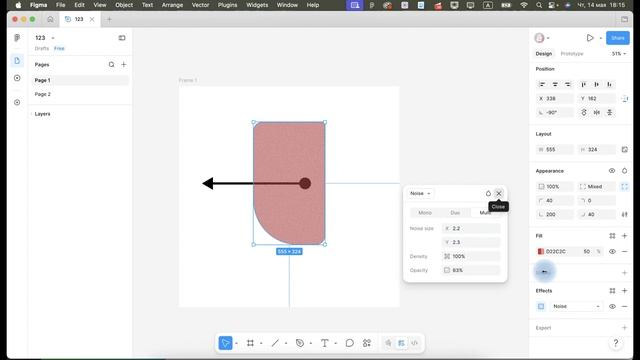This screenshot has height=360, width=640.
Task: Add a new page with plus icon
Action: [x=124, y=64]
